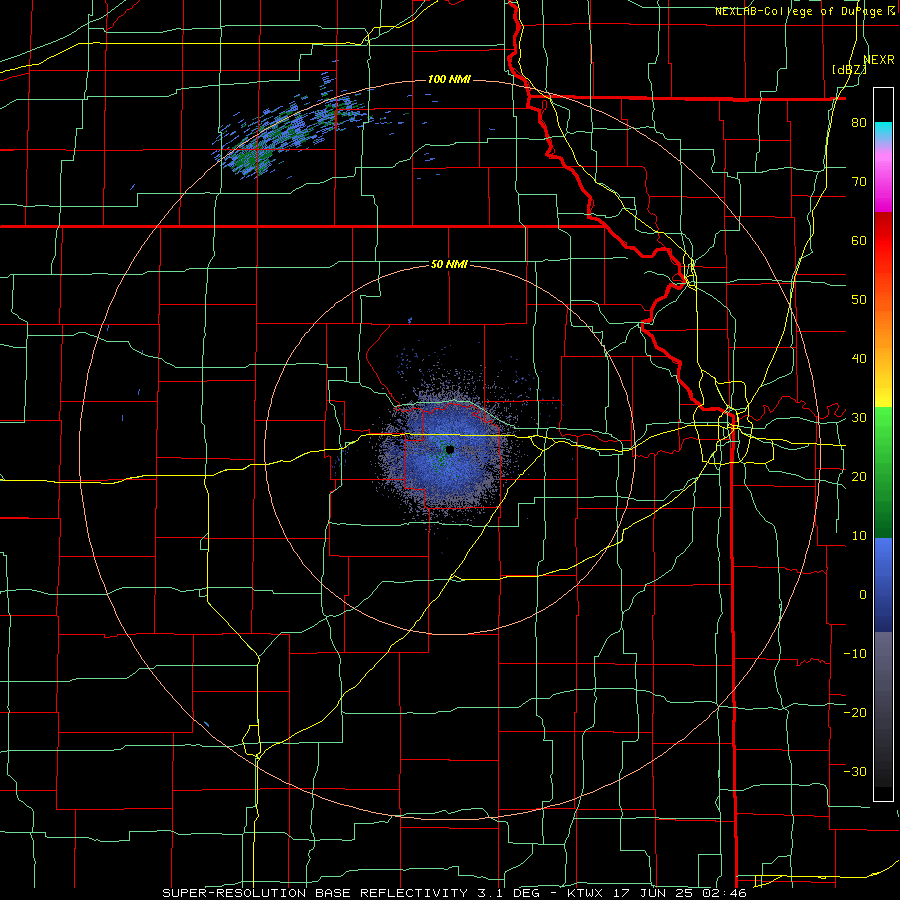
Task: Click the '40' value on the dBZ scale
Action: pyautogui.click(x=859, y=359)
